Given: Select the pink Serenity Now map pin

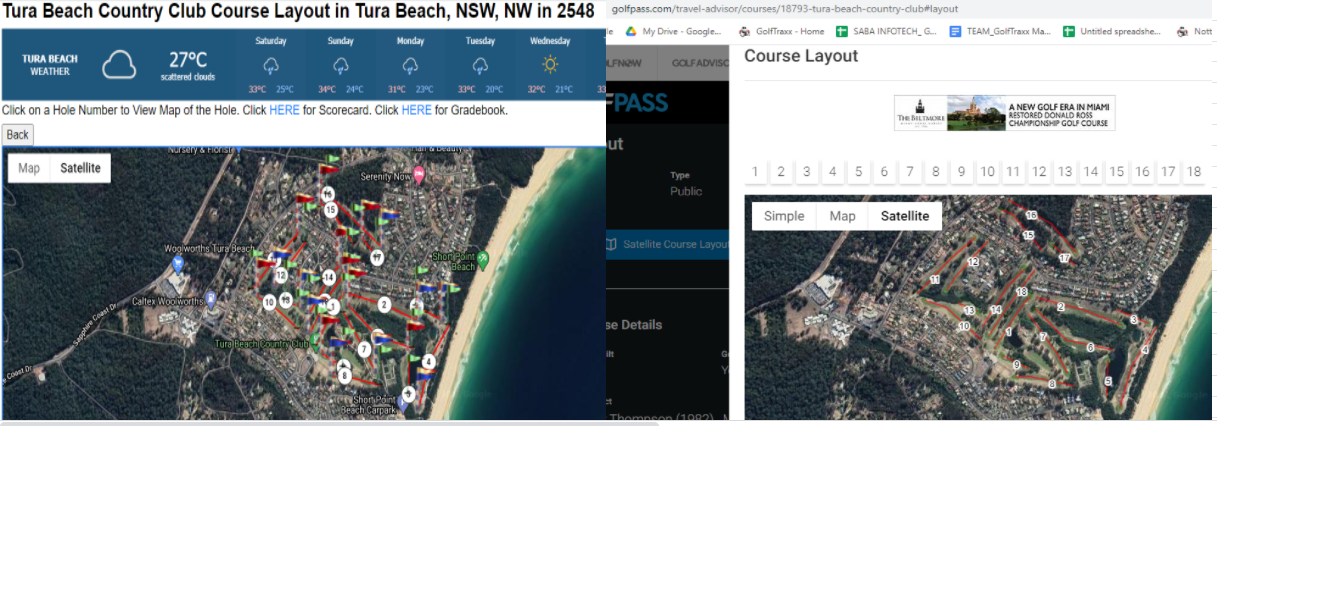Looking at the screenshot, I should click(x=418, y=176).
